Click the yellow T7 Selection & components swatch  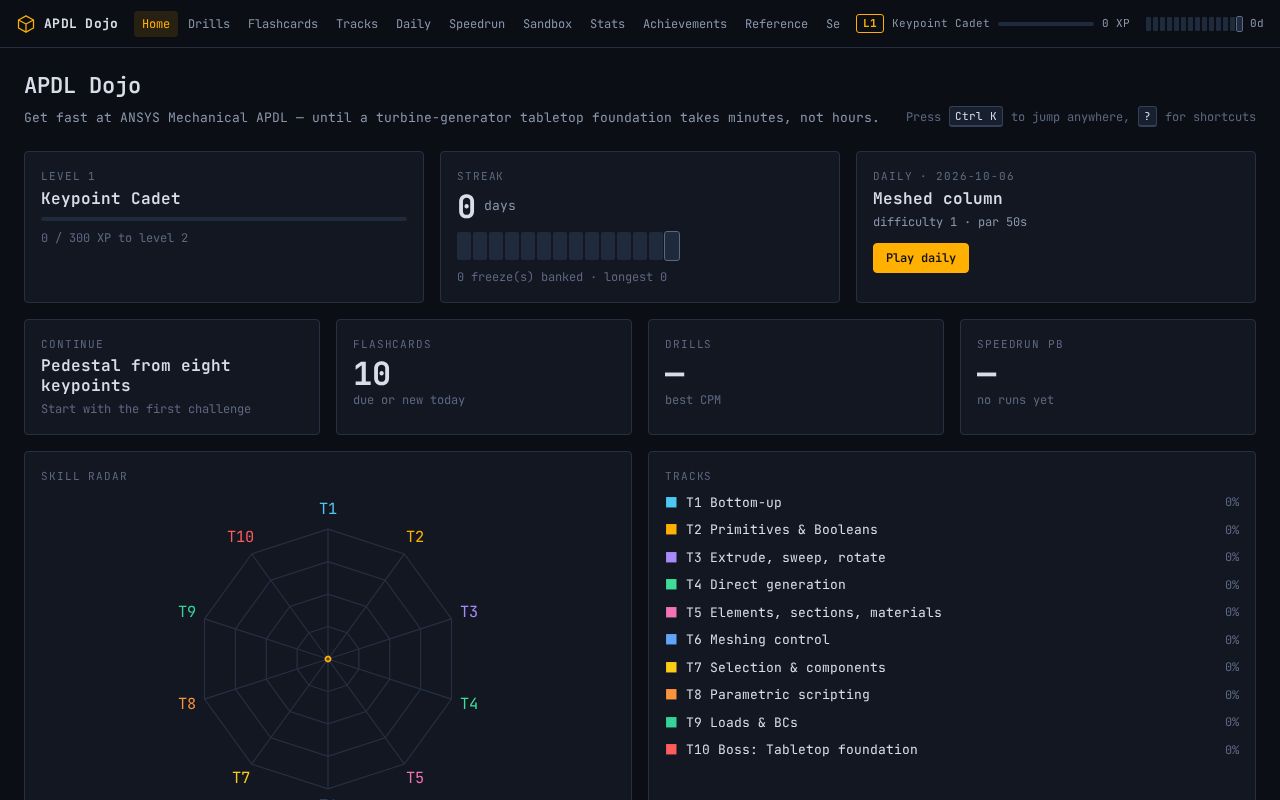(x=671, y=667)
